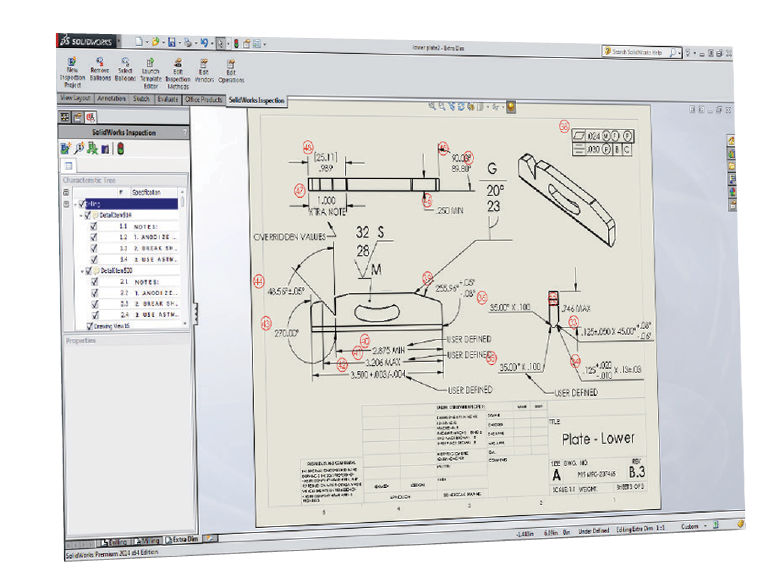Open the Undo dropdown arrow
774x581 pixels.
click(x=210, y=42)
